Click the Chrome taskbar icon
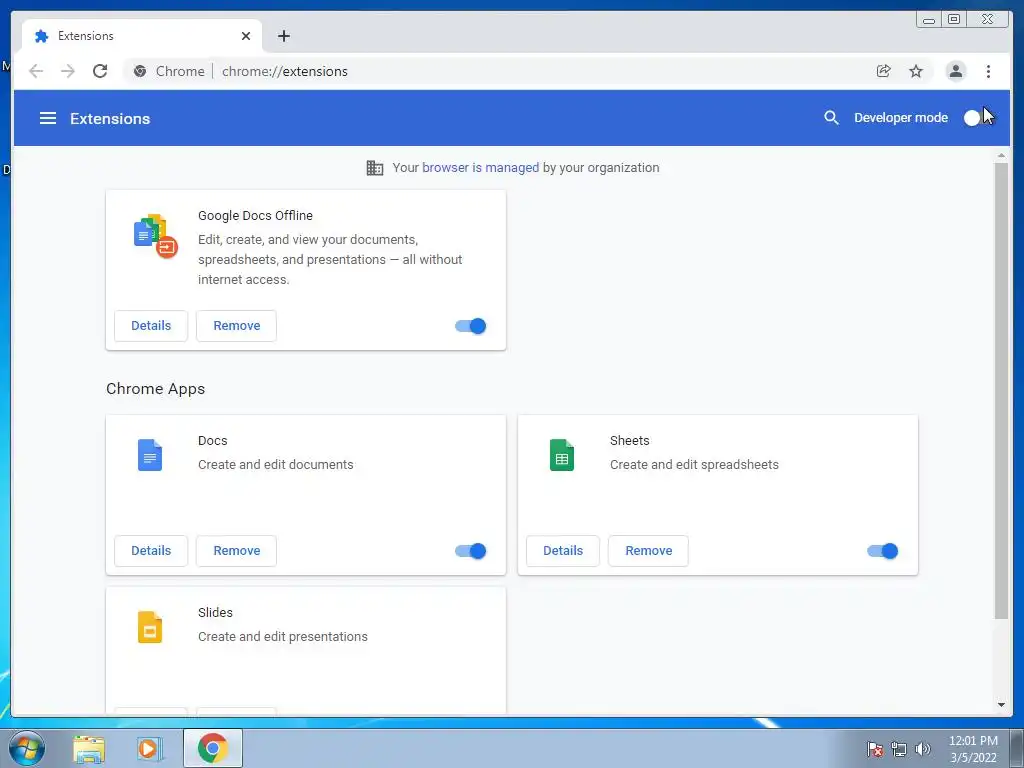 (213, 748)
